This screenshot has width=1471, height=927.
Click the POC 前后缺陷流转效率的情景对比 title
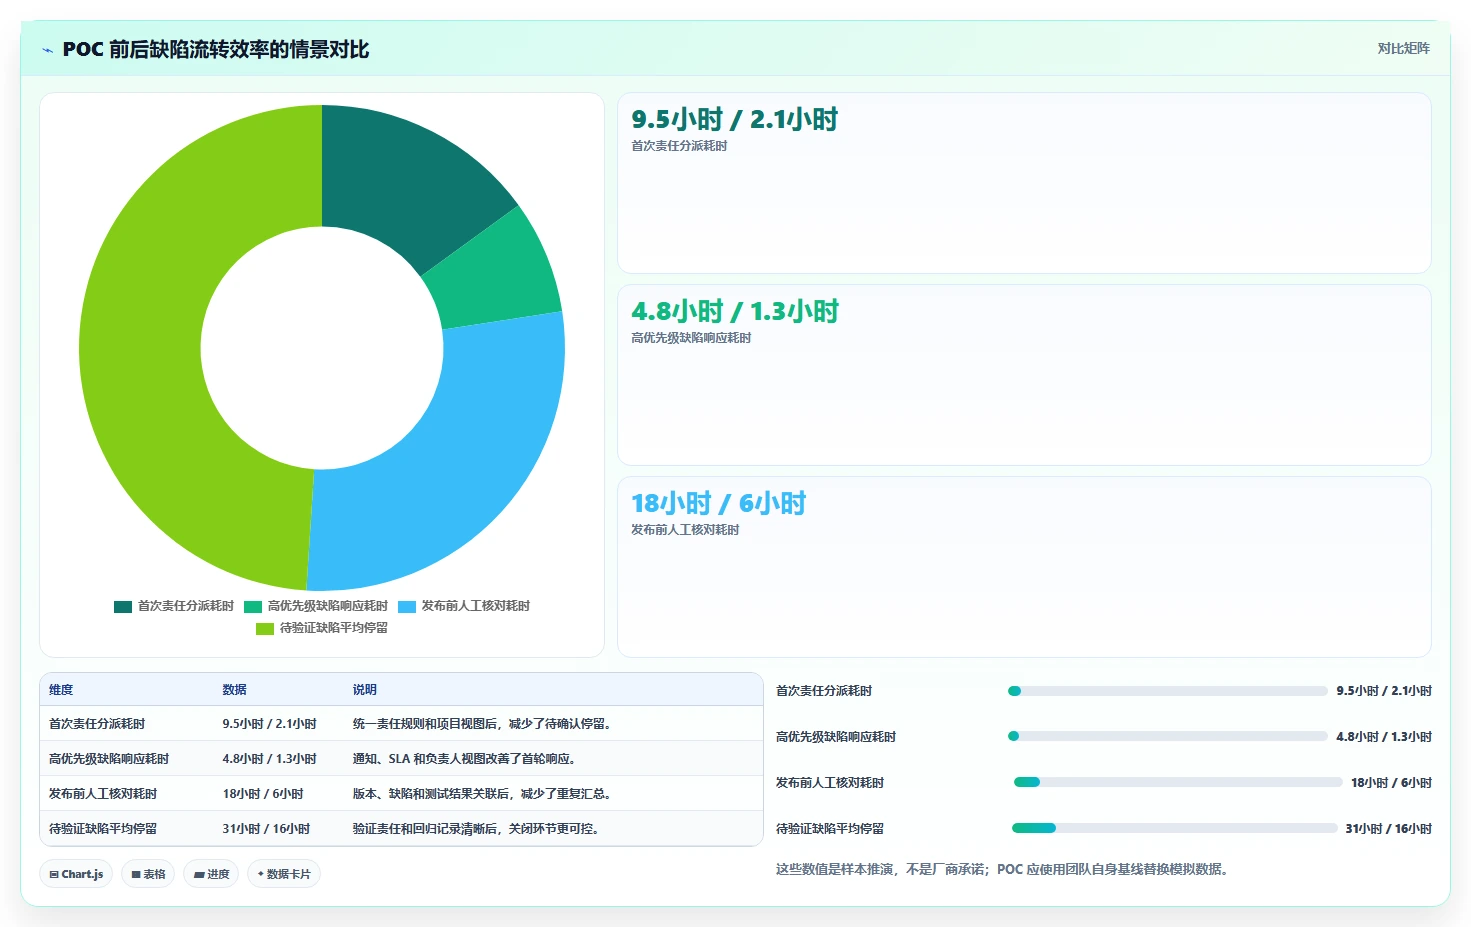click(x=216, y=49)
